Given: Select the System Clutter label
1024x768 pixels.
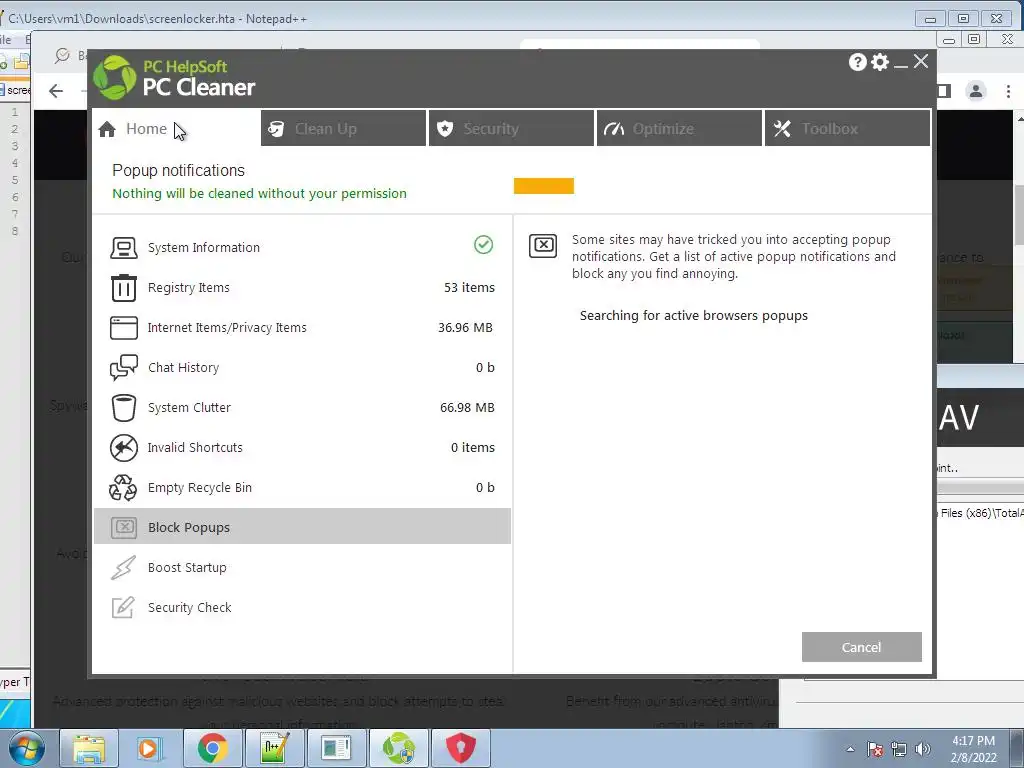Looking at the screenshot, I should tap(189, 408).
